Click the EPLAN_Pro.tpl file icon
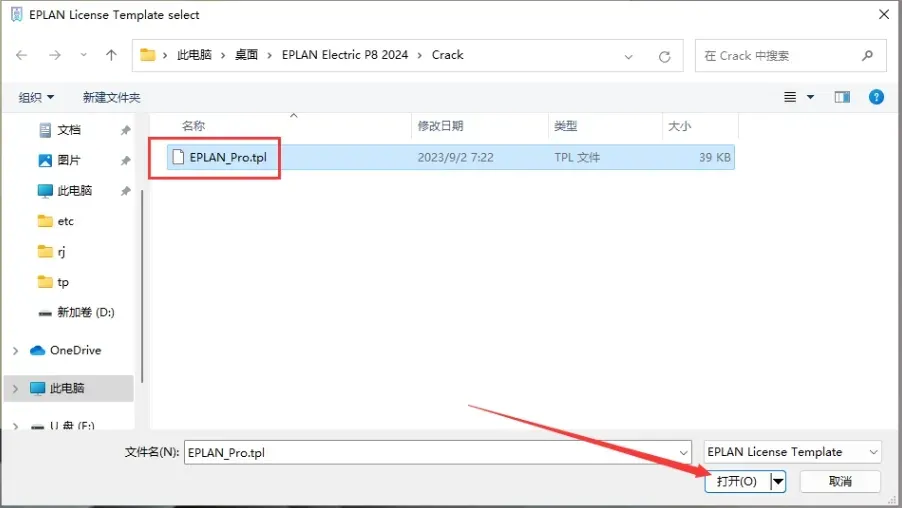 coord(178,157)
